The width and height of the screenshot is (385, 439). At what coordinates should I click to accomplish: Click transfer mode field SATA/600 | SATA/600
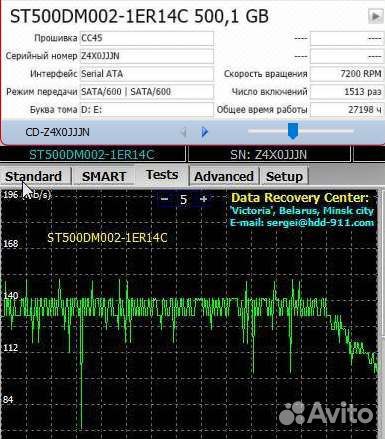pos(146,92)
